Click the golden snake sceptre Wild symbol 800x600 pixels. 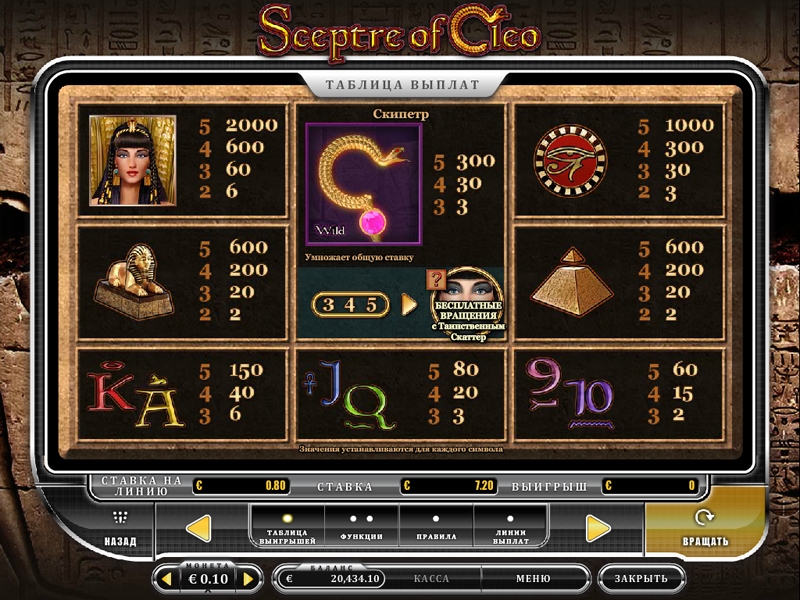364,184
